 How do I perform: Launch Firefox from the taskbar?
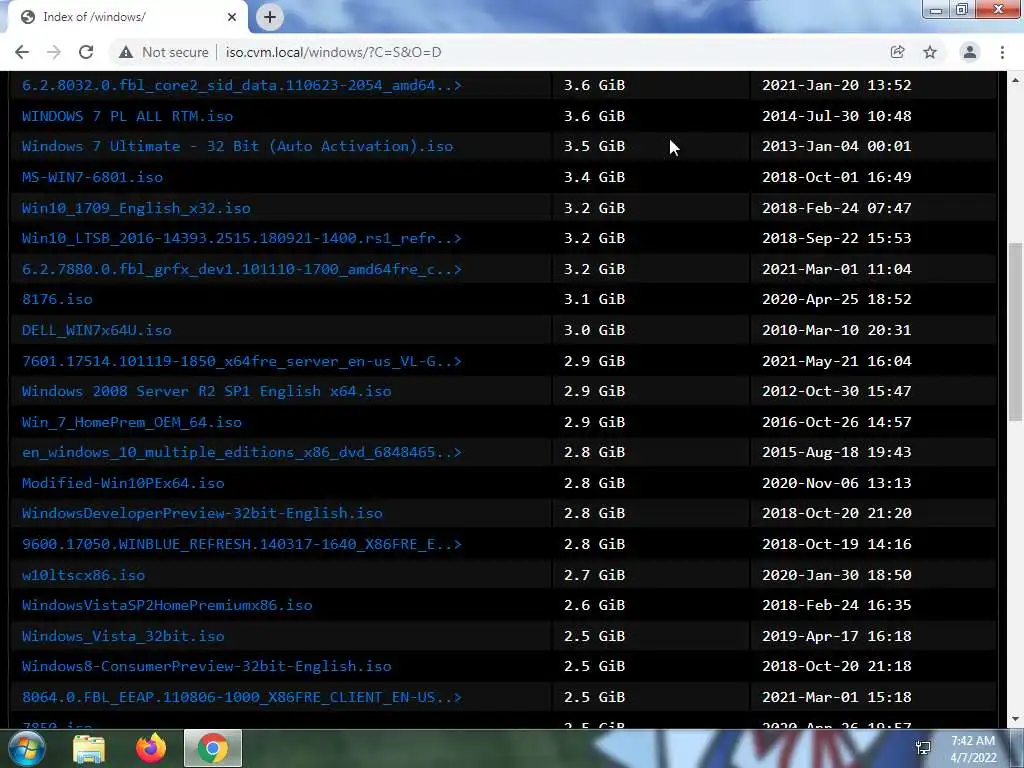point(151,748)
